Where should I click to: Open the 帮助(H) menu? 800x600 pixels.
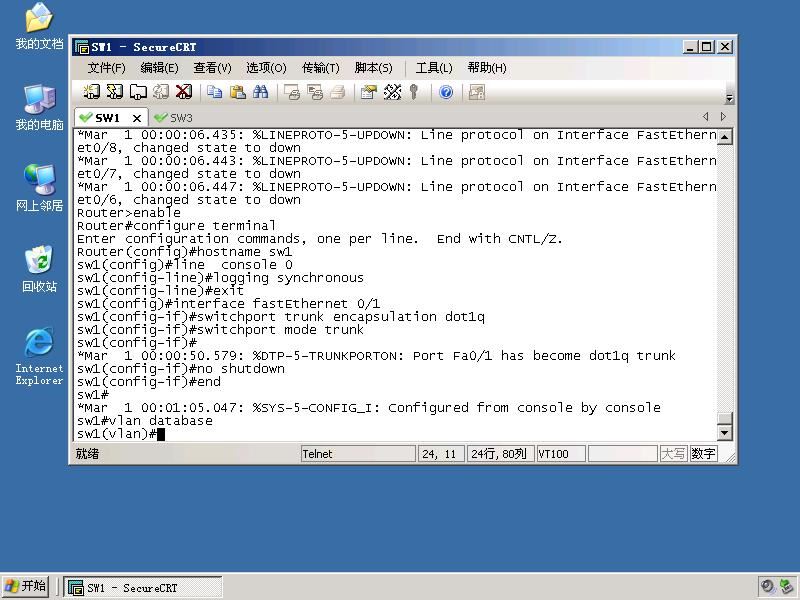coord(487,68)
